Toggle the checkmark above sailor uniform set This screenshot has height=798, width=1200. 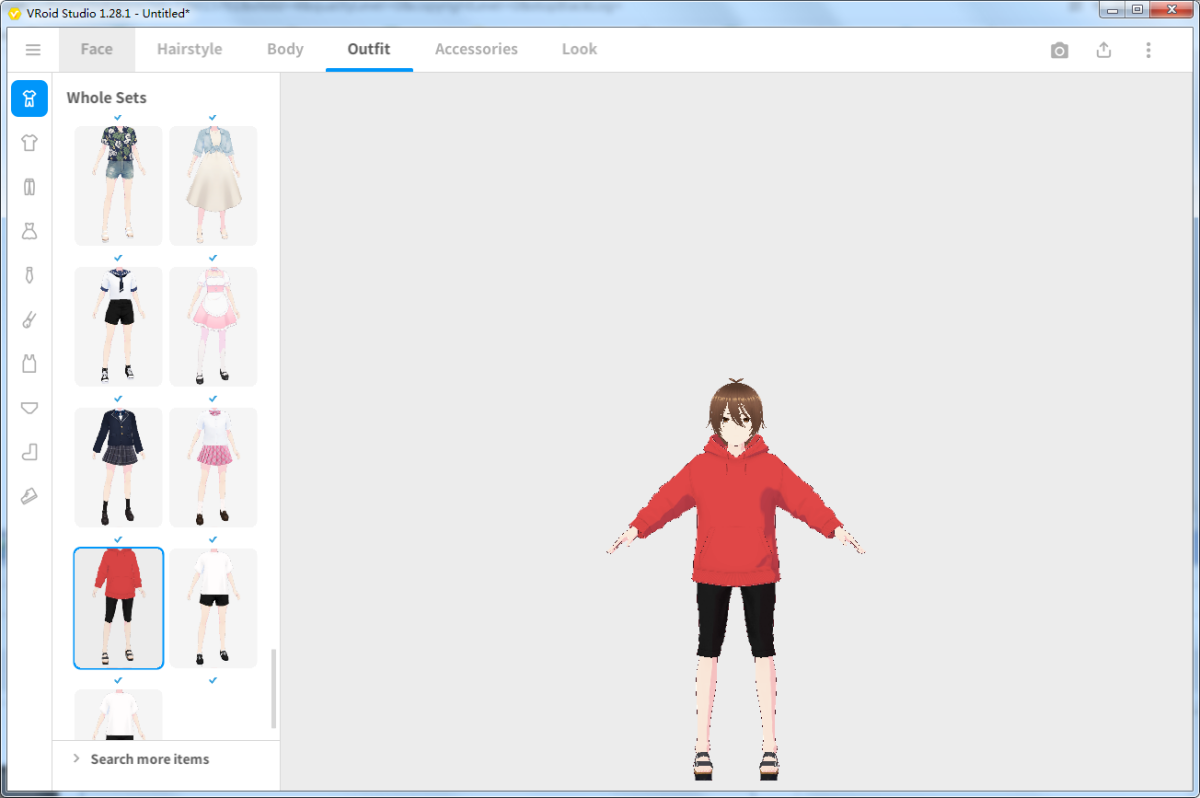118,257
